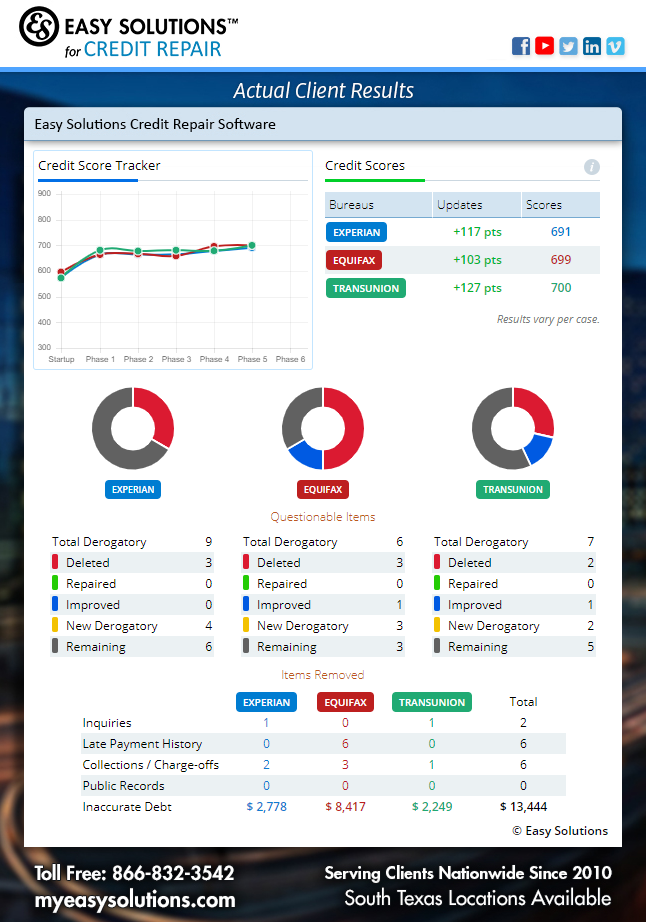This screenshot has height=922, width=646.
Task: Click the myeasysolutions.com link
Action: pyautogui.click(x=135, y=900)
